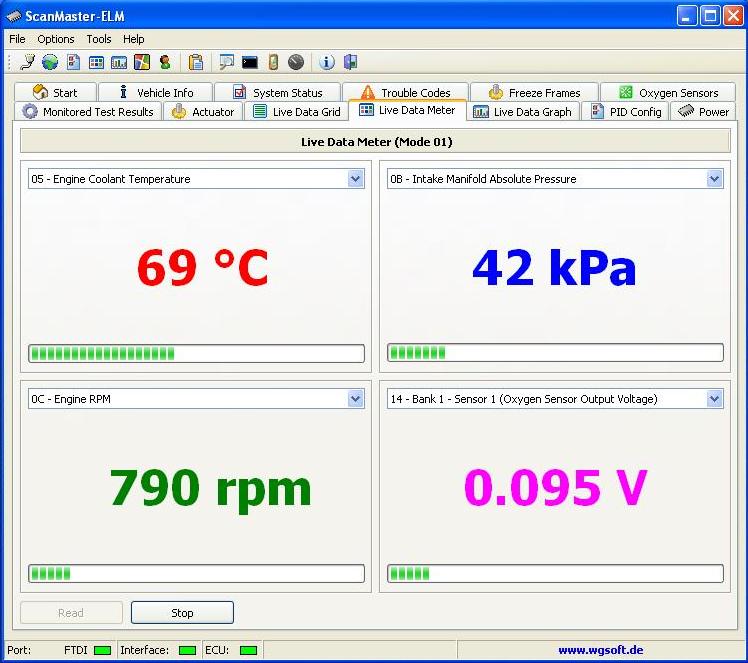Select the Live Data Grid tab
748x663 pixels.
click(296, 112)
